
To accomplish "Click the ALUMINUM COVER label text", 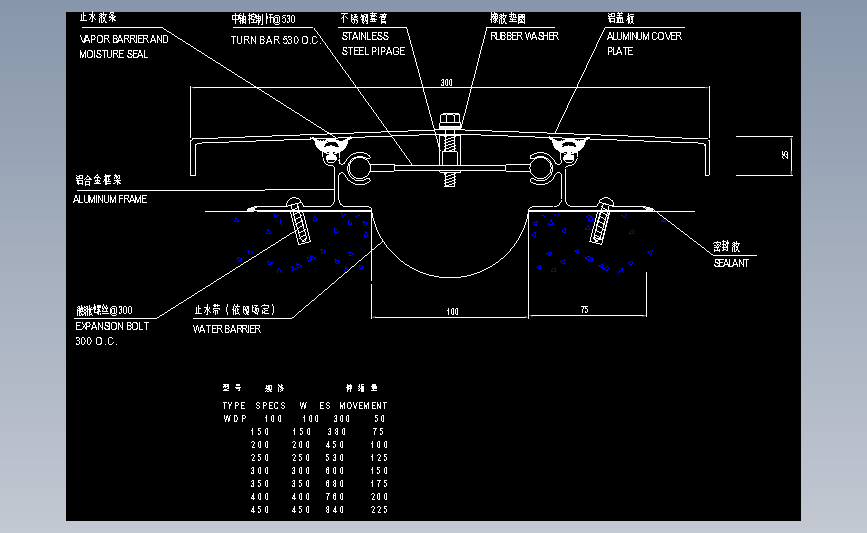I will [644, 36].
